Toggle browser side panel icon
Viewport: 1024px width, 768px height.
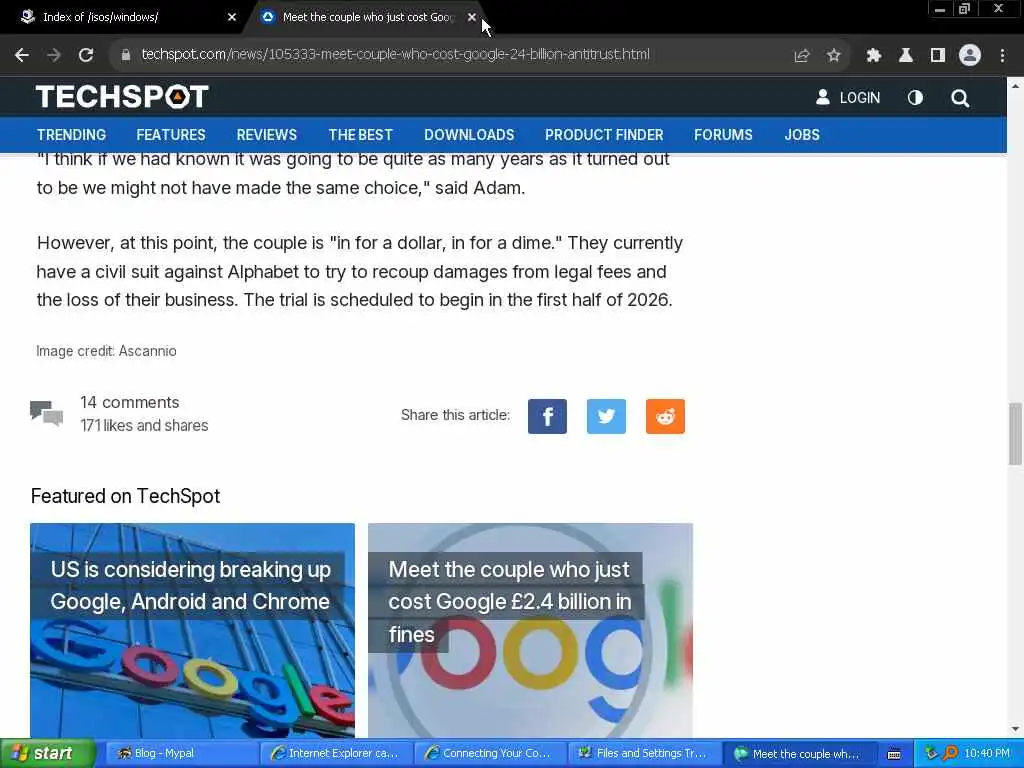click(938, 56)
